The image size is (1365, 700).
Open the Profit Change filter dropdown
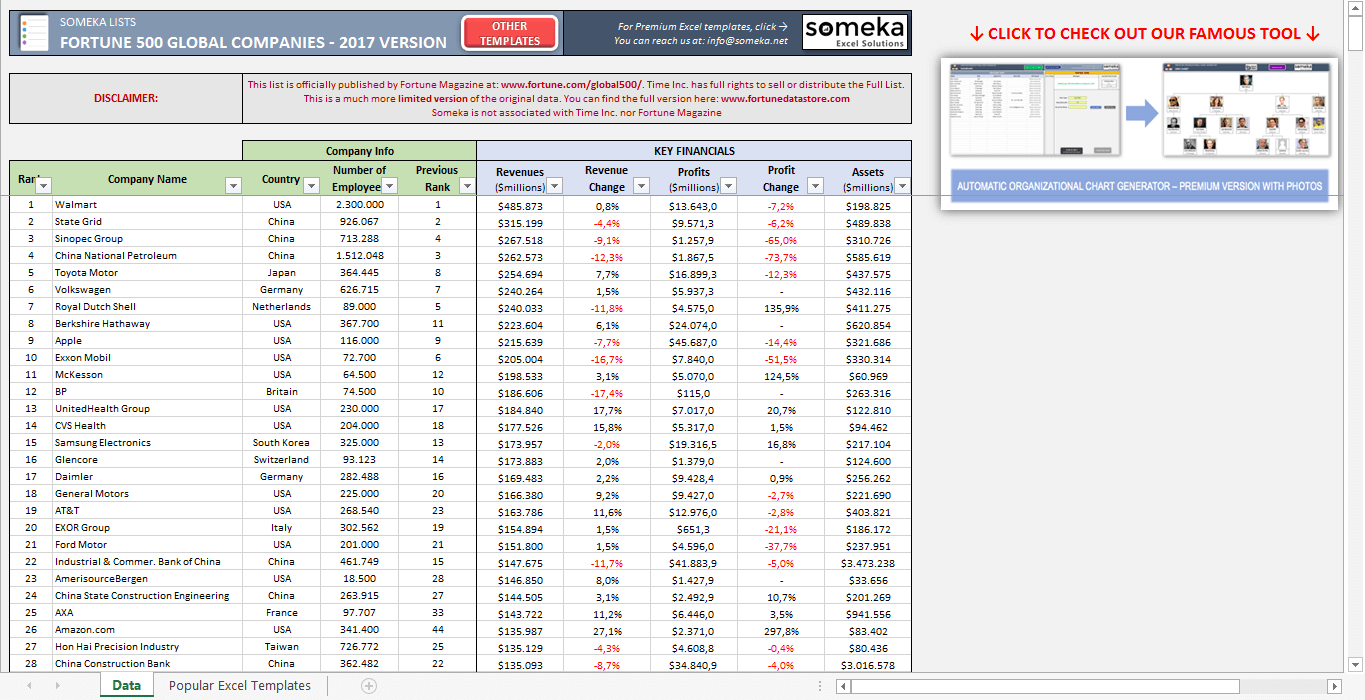[x=815, y=186]
